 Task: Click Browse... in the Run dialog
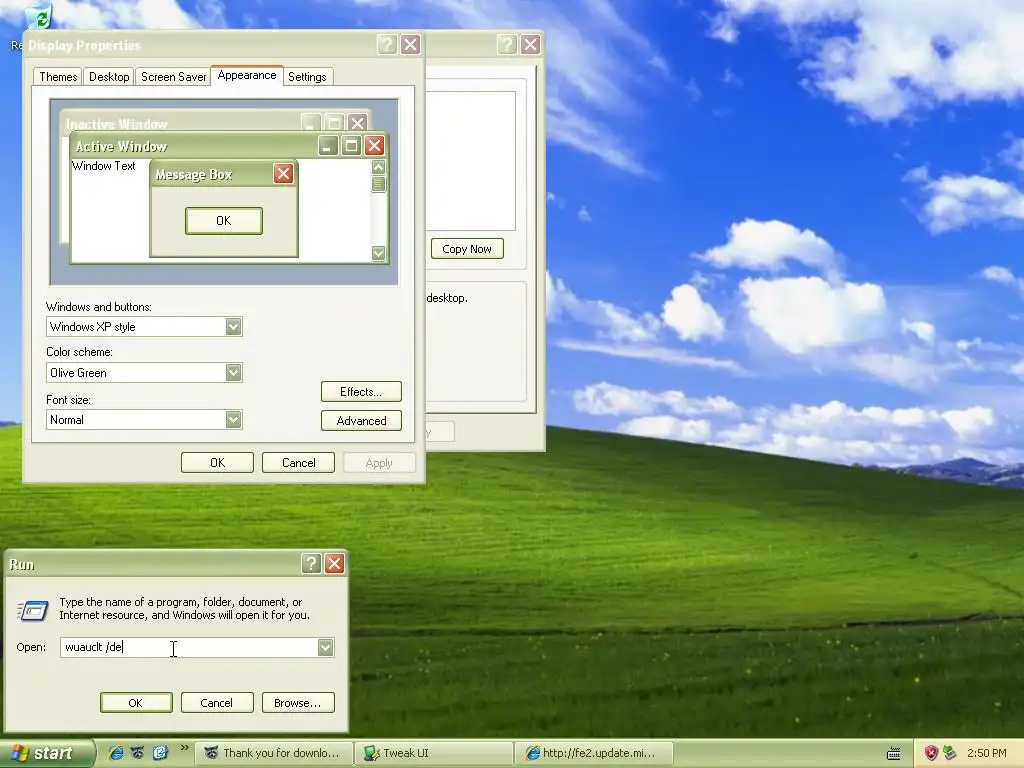tap(298, 703)
